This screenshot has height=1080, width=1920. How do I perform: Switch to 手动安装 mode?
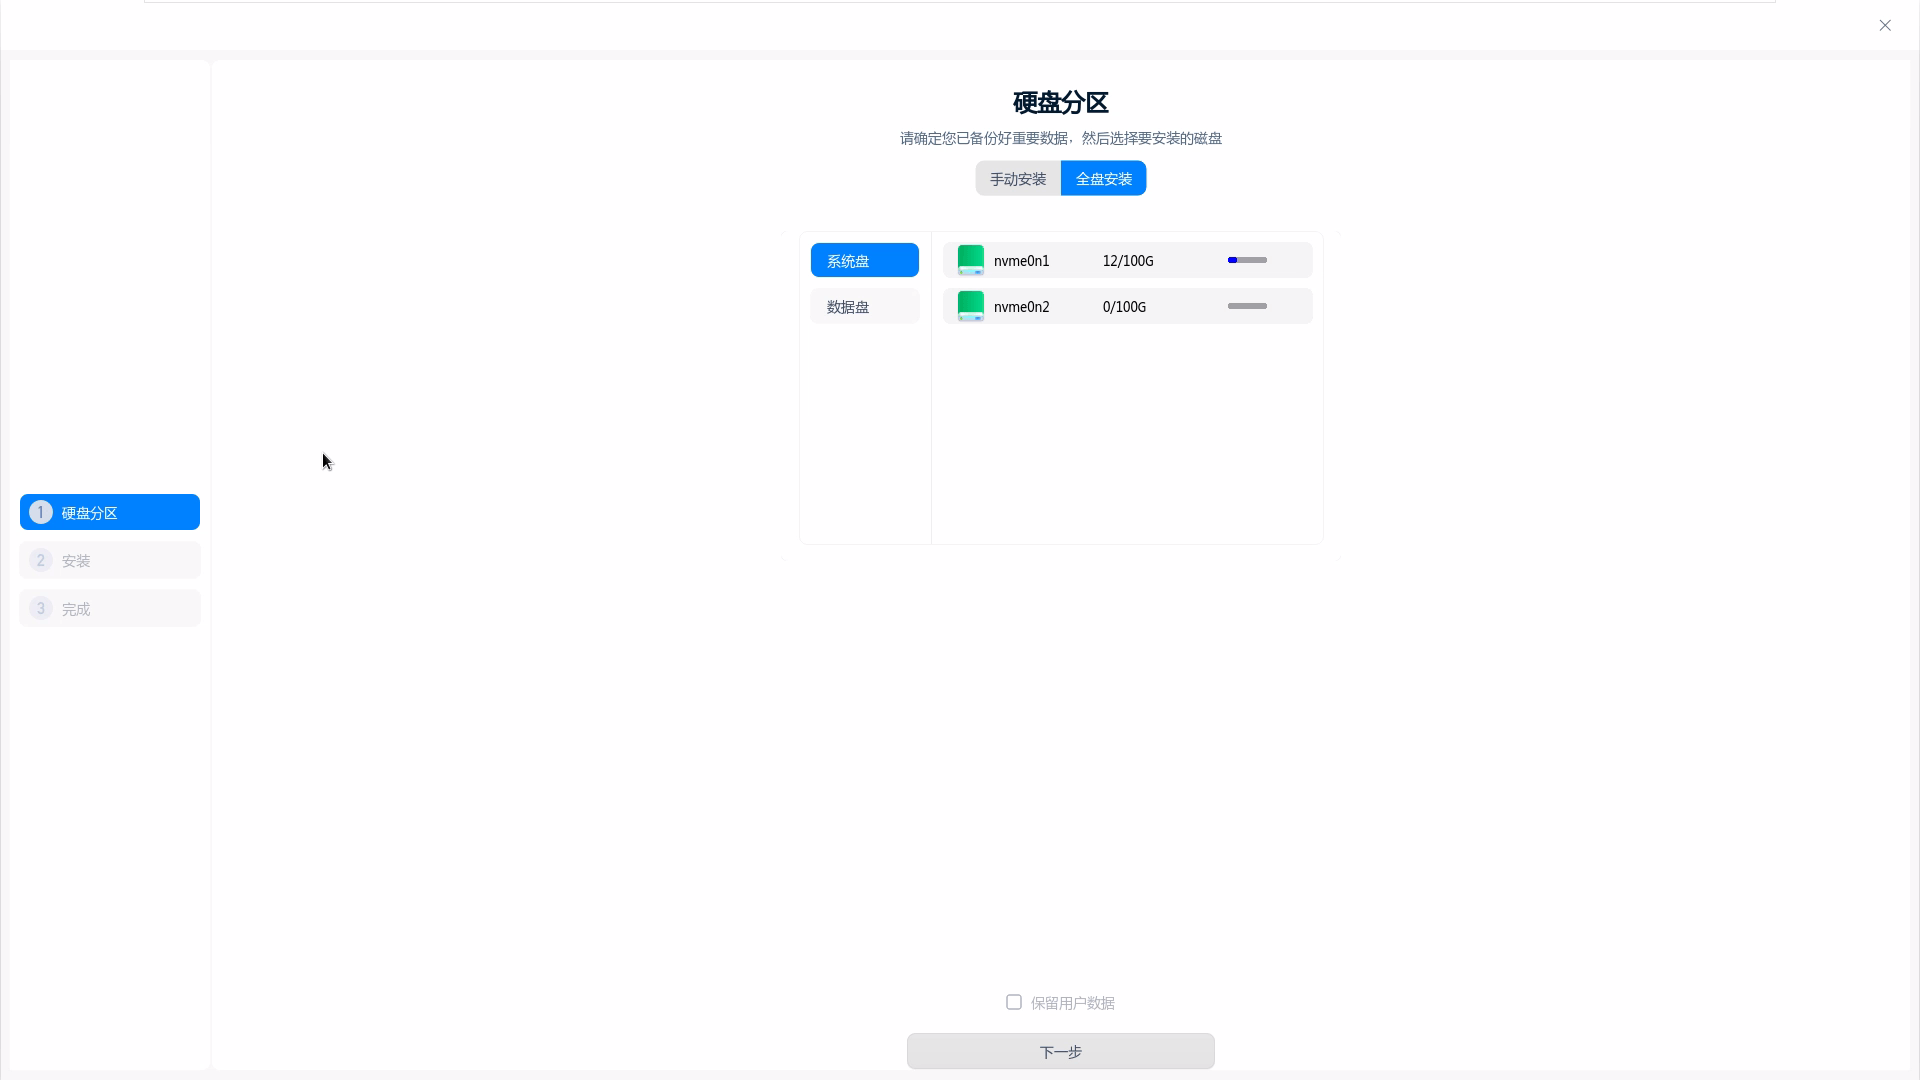coord(1018,179)
